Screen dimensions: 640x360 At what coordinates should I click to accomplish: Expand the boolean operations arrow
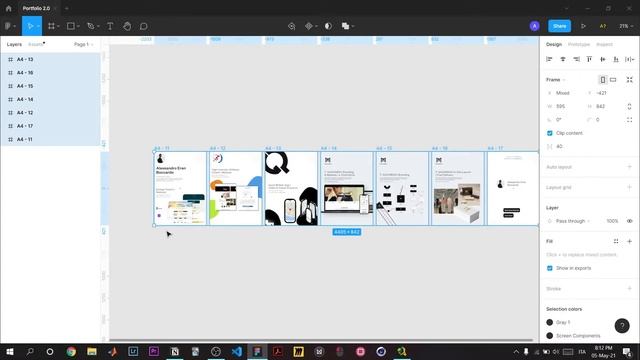(353, 26)
